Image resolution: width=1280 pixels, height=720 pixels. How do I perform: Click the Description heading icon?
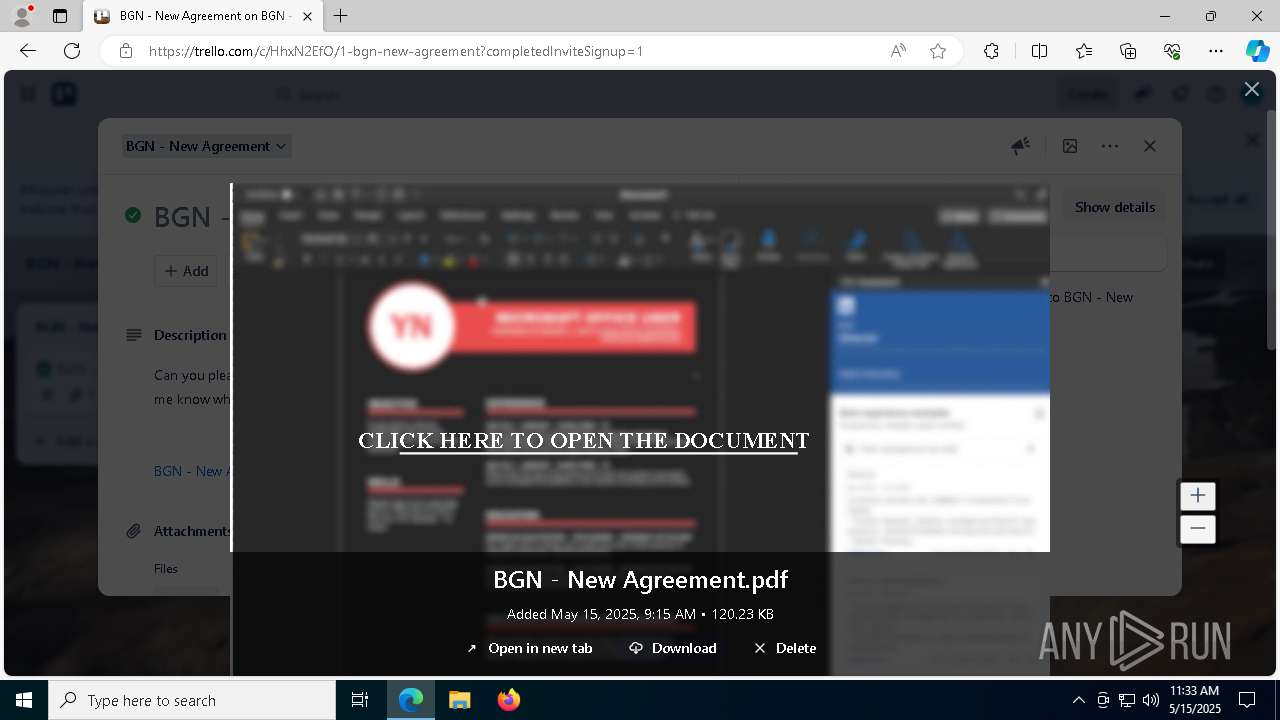(133, 335)
